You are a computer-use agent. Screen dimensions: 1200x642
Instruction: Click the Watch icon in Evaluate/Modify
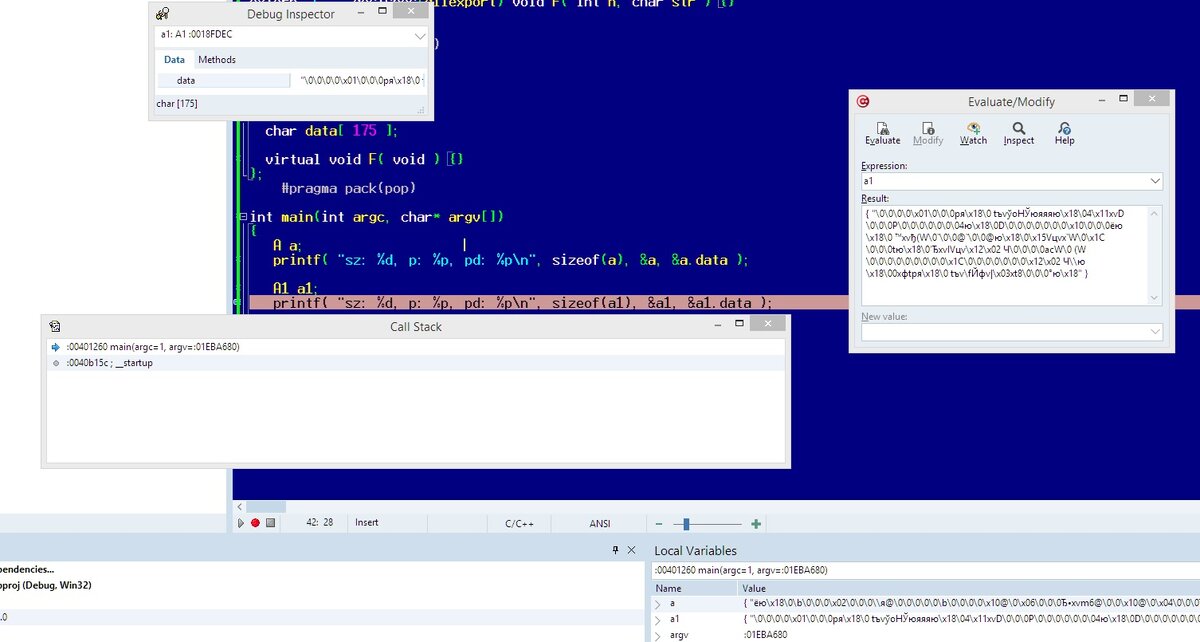973,128
